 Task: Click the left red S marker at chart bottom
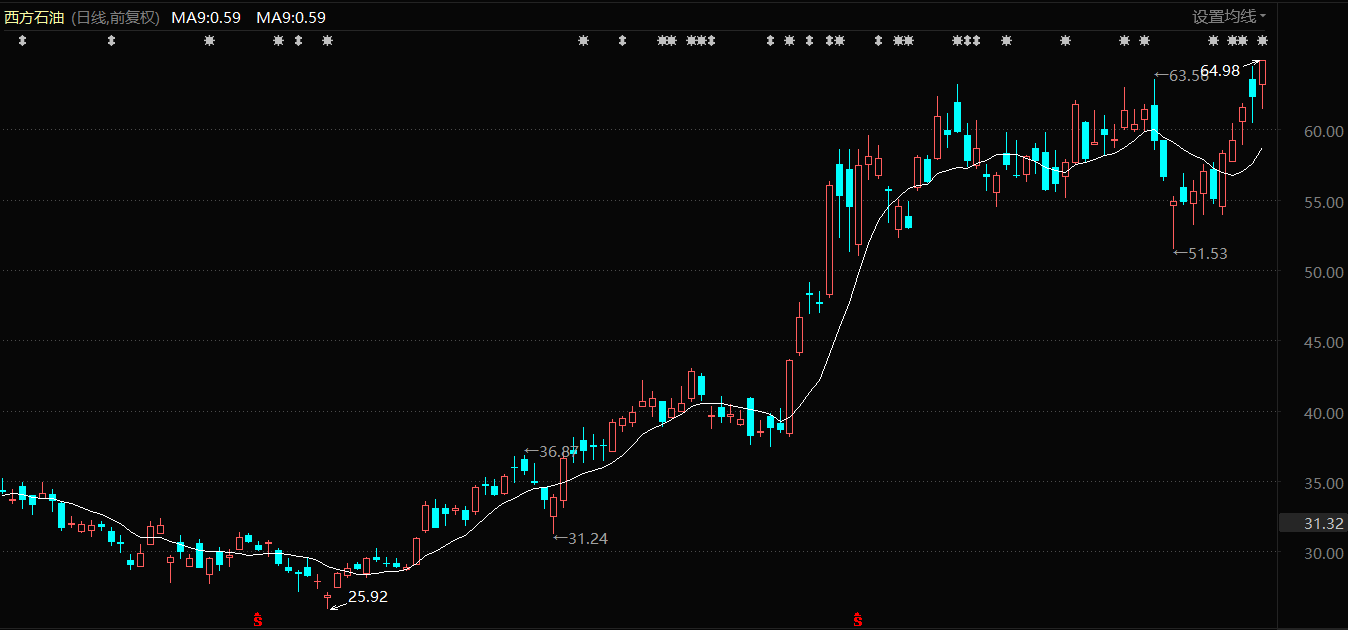pyautogui.click(x=257, y=621)
